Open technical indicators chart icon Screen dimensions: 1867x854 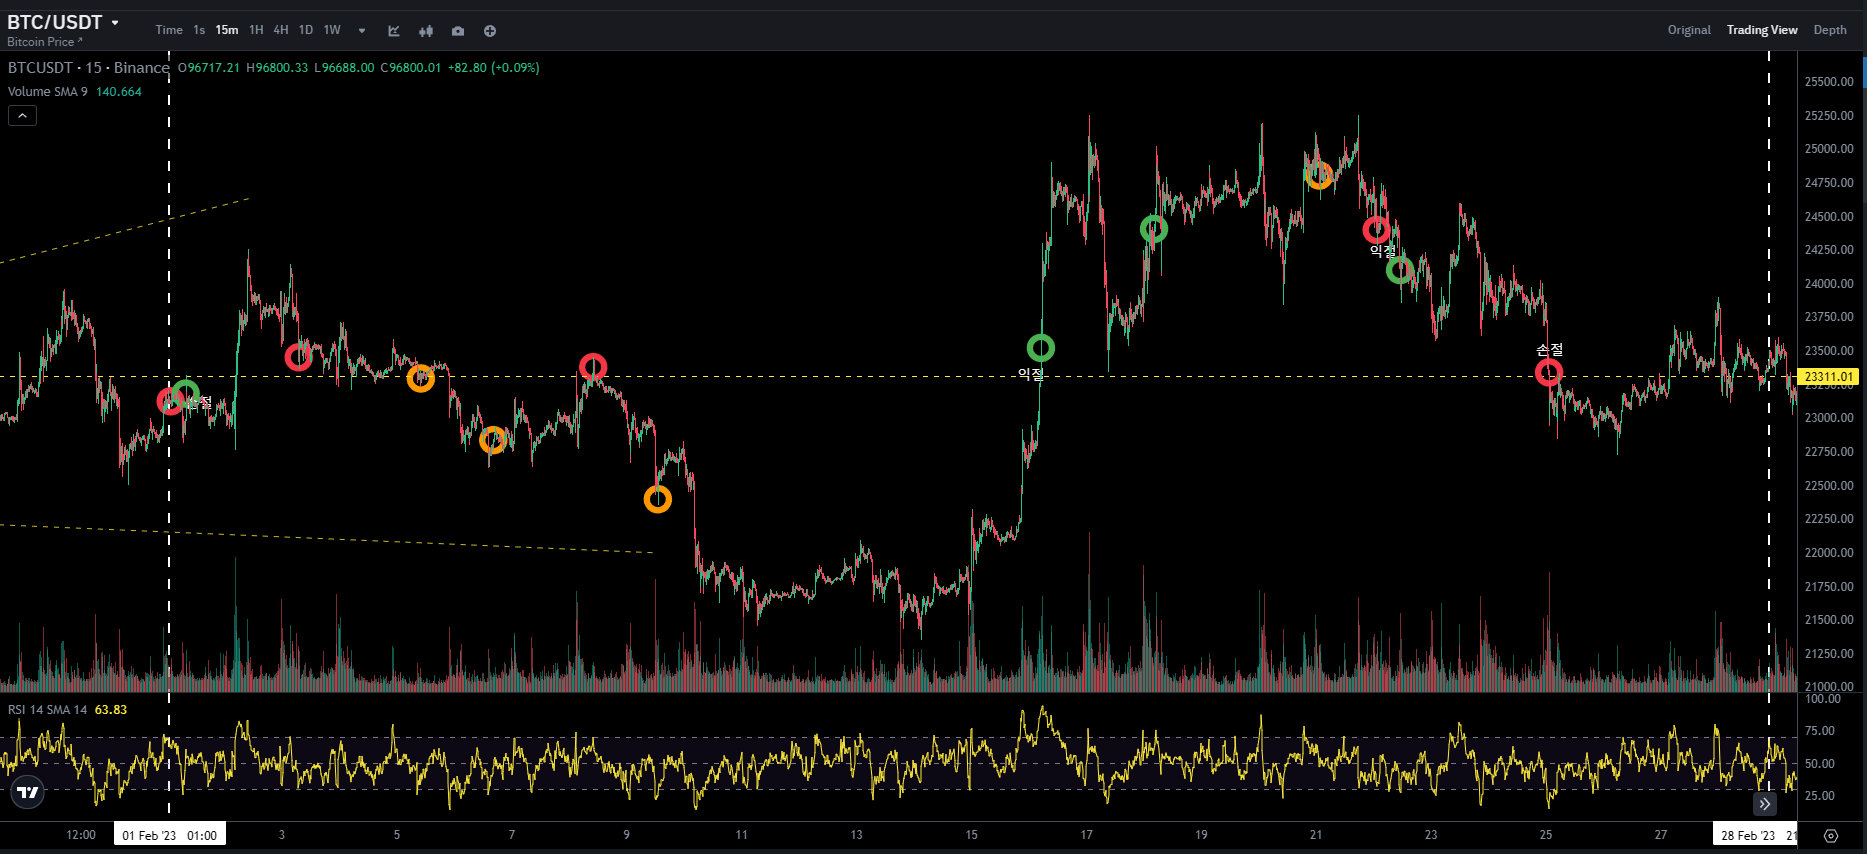pos(394,31)
